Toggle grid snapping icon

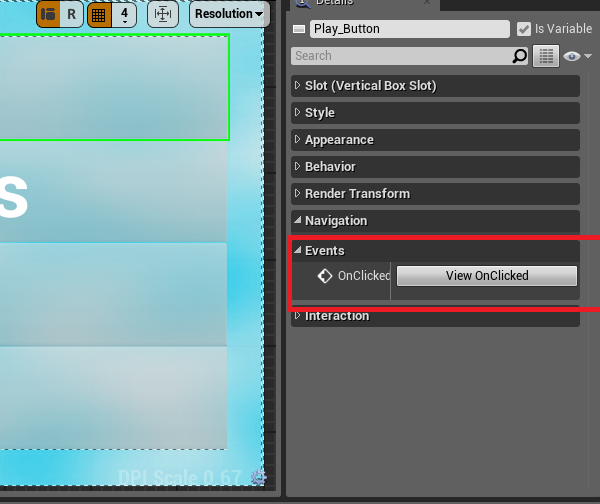click(99, 15)
